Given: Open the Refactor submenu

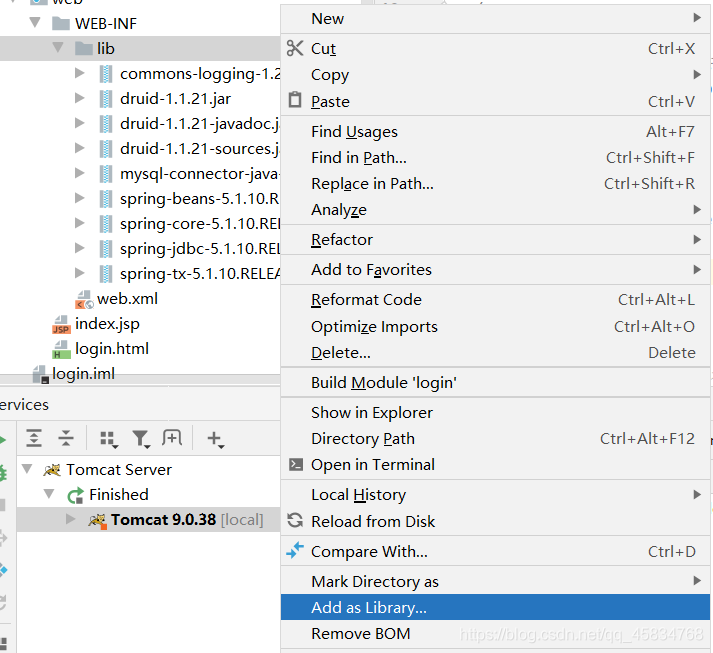Looking at the screenshot, I should click(495, 240).
